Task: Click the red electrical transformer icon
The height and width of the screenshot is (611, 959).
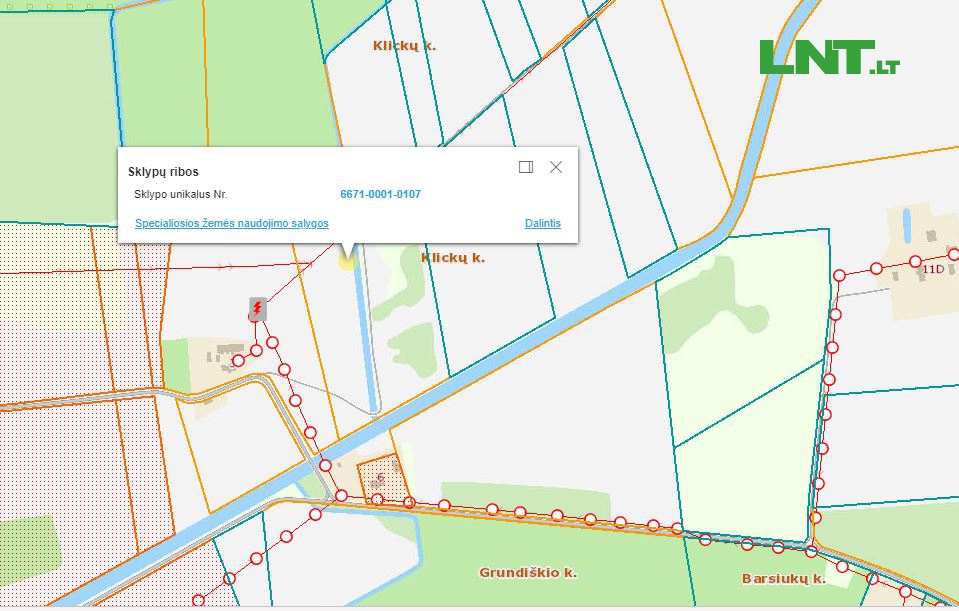Action: (x=258, y=309)
